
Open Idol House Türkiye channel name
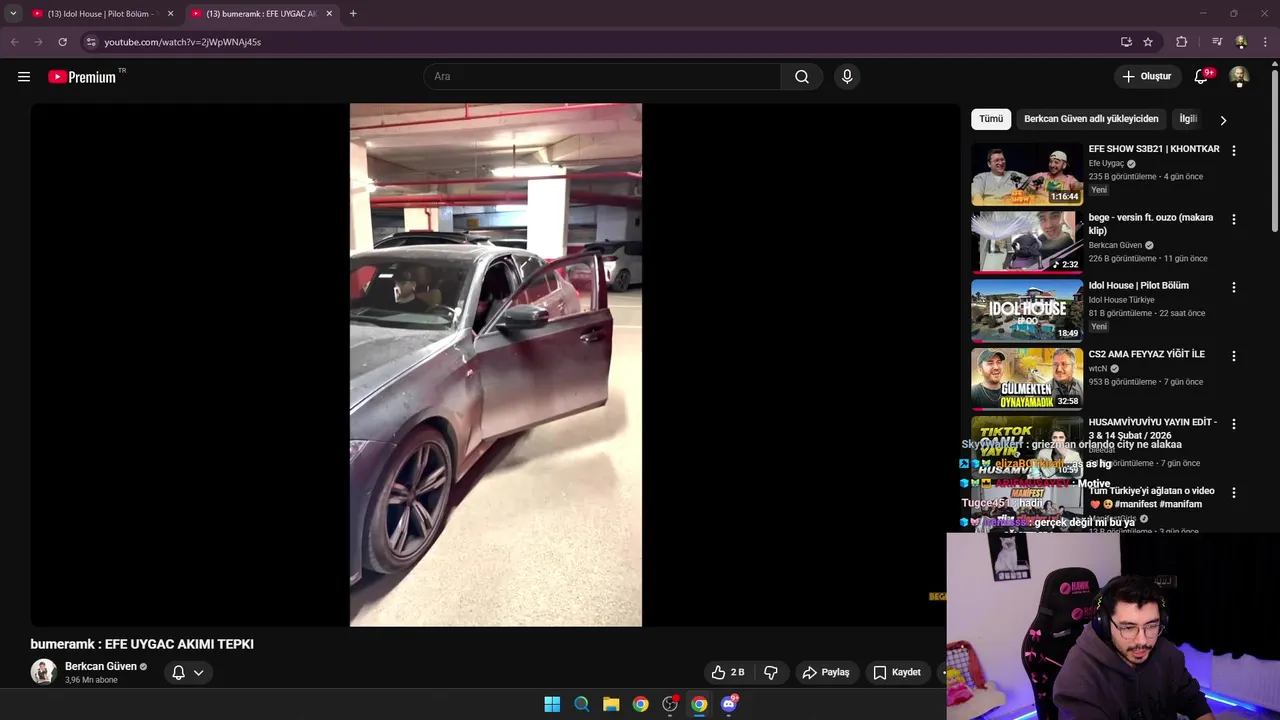1122,300
